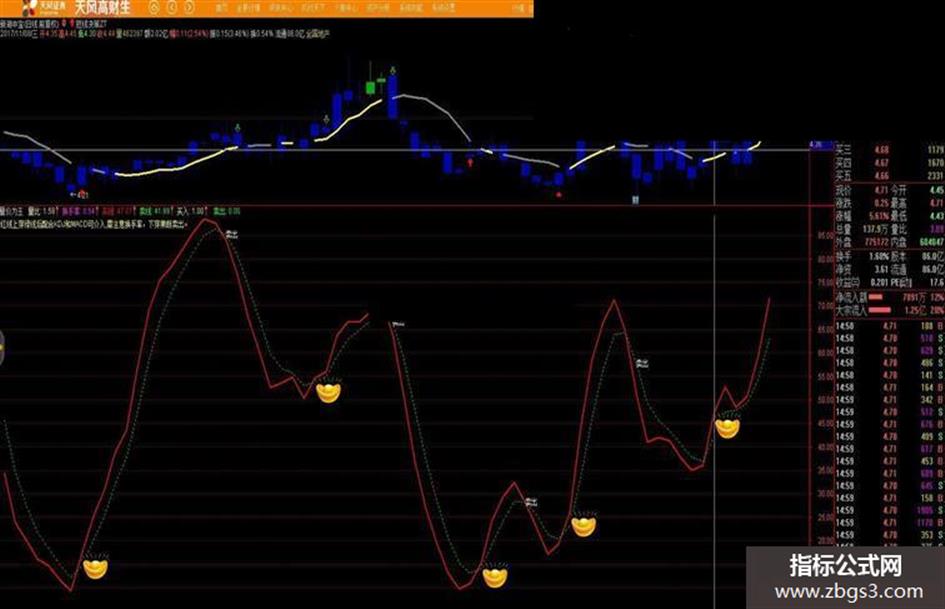
Task: Click the sell marker on the small central bump
Action: pos(531,502)
